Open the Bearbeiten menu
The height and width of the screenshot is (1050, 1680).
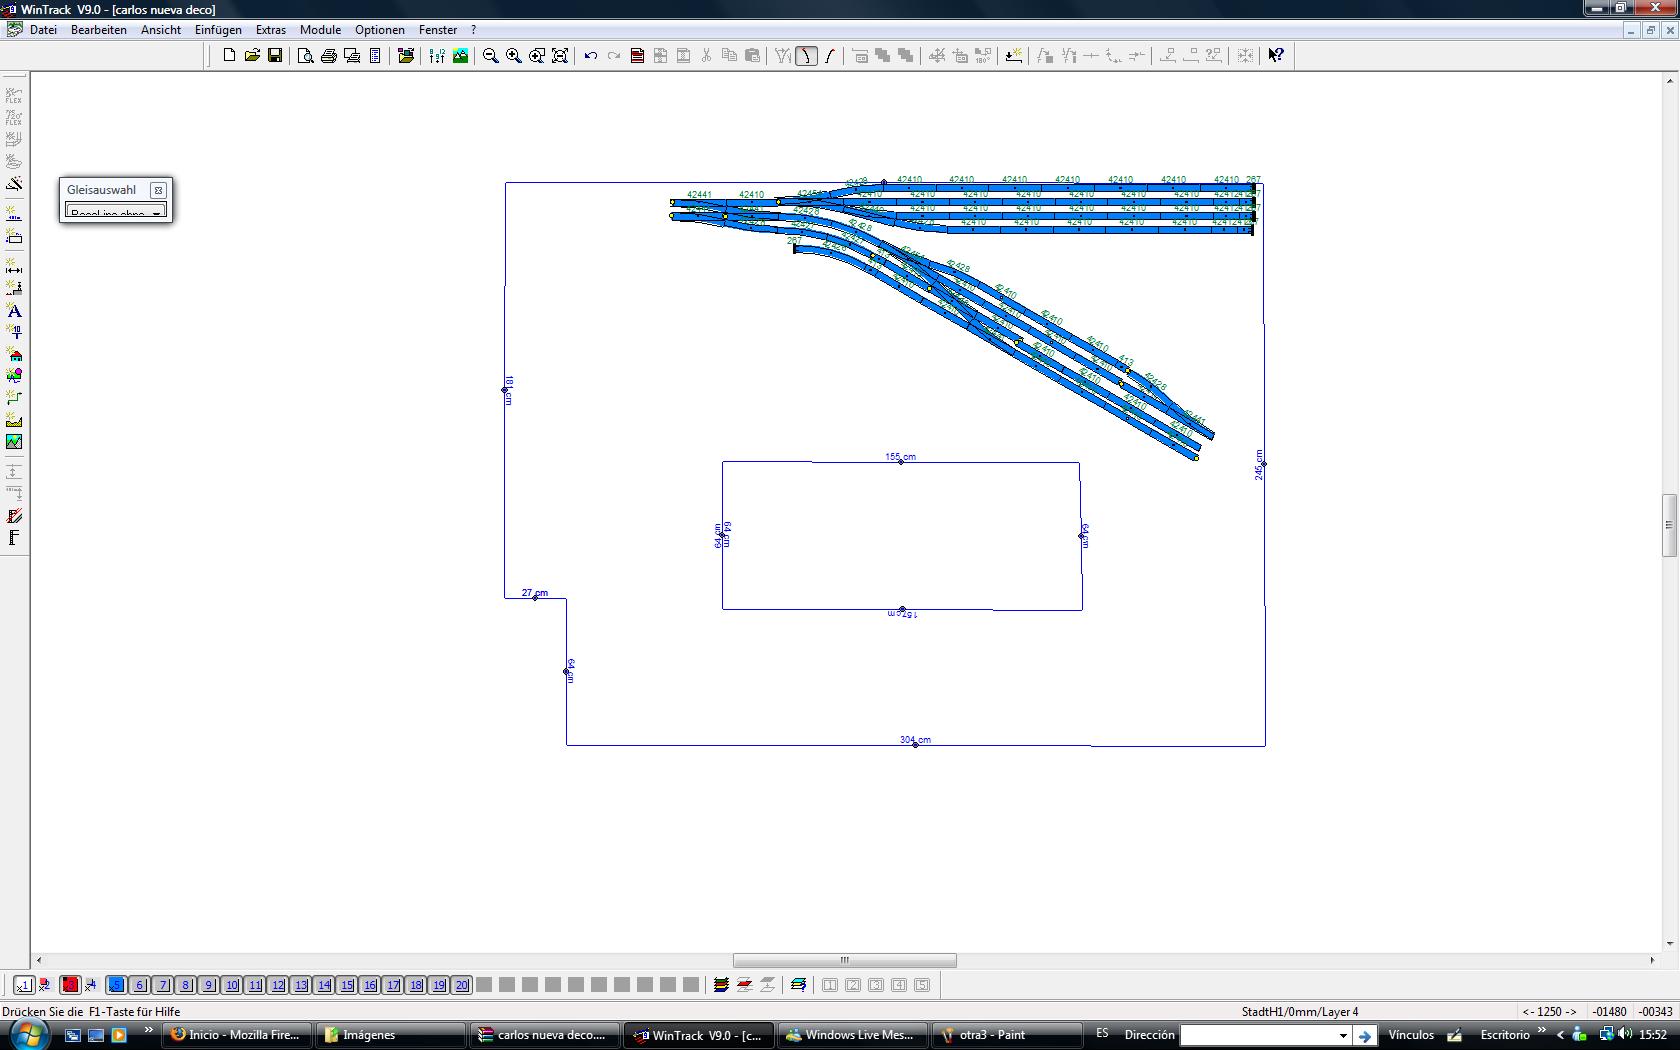99,30
